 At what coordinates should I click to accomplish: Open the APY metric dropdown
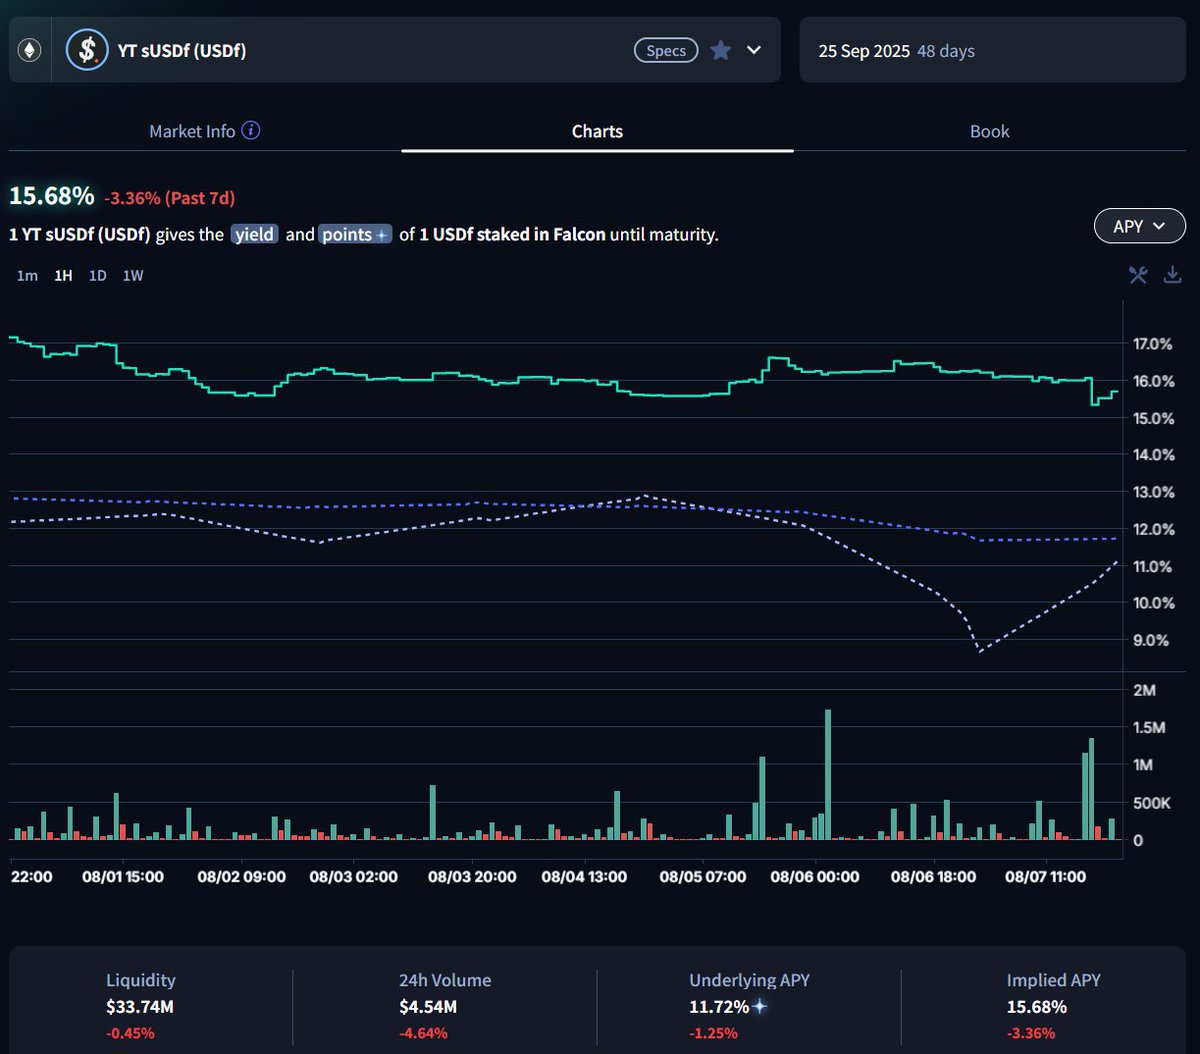[x=1139, y=226]
